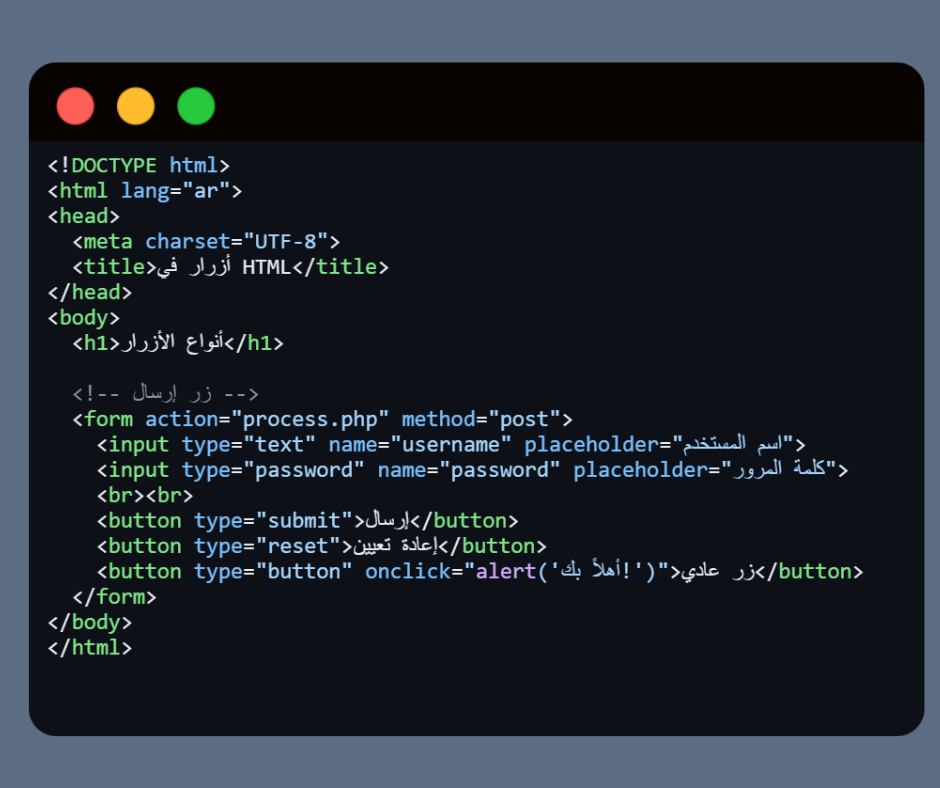Click the yellow minimize dot
The image size is (940, 788).
[136, 106]
